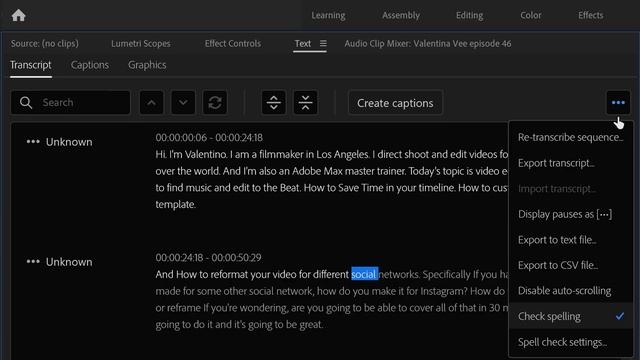Go to the Home screen icon

click(x=18, y=16)
